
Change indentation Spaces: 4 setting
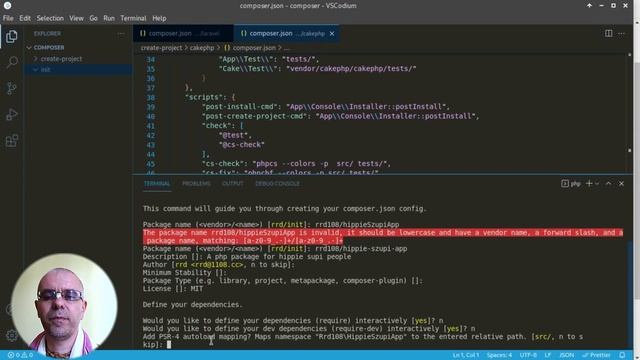(x=499, y=355)
